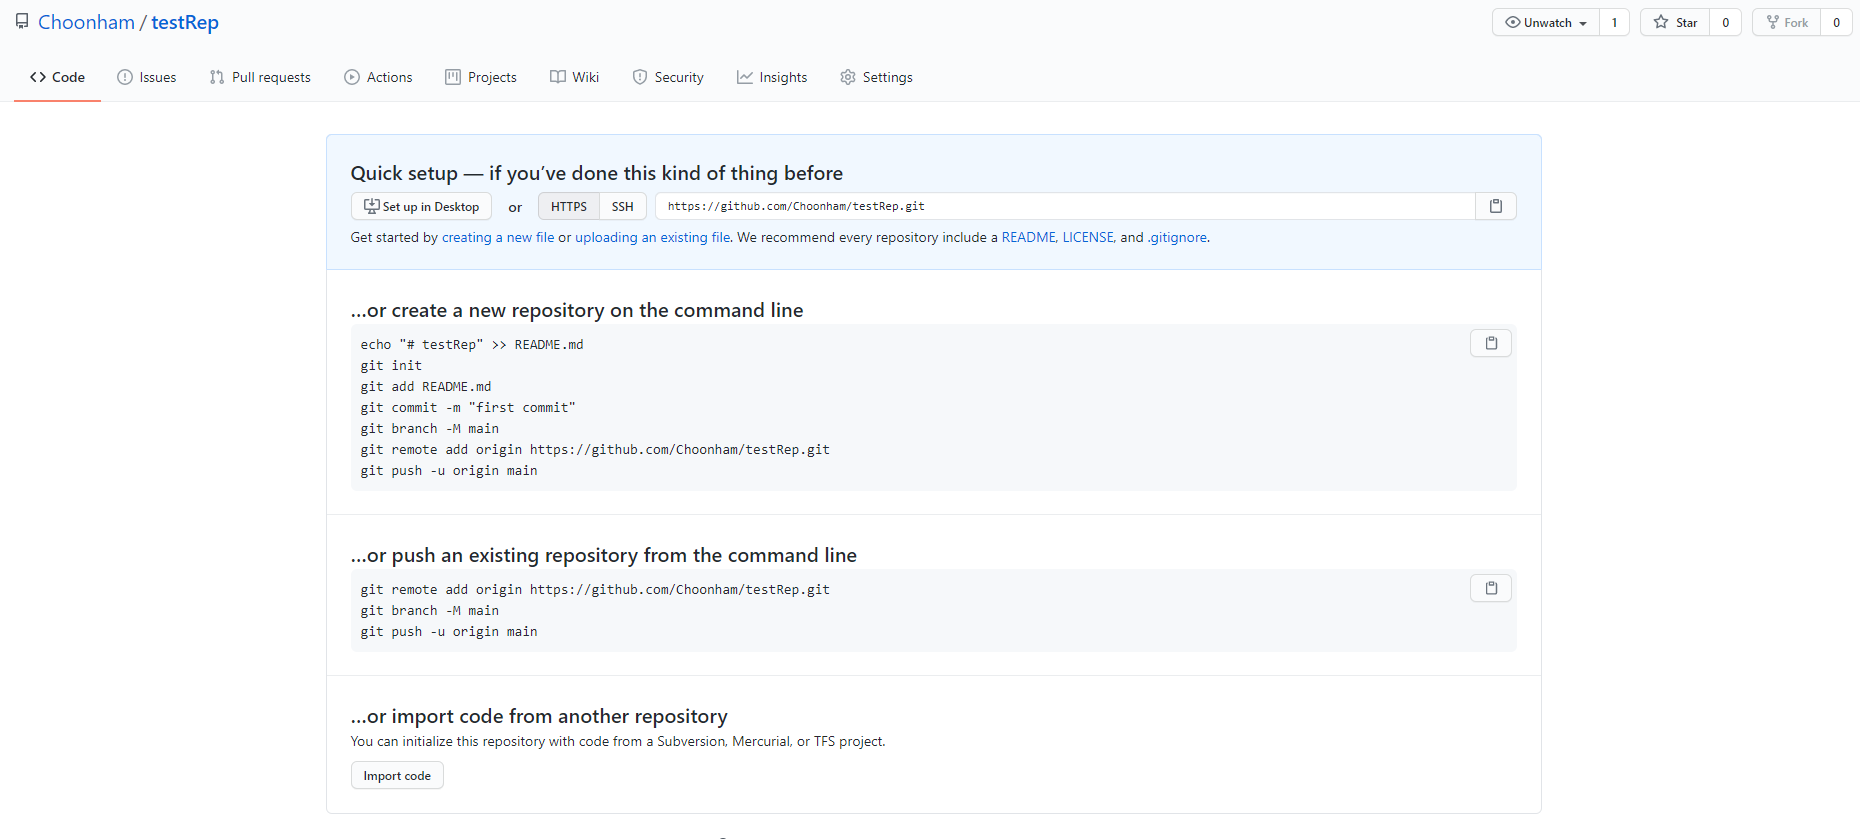Open the .gitignore recommendation link
The width and height of the screenshot is (1860, 839).
(1177, 237)
